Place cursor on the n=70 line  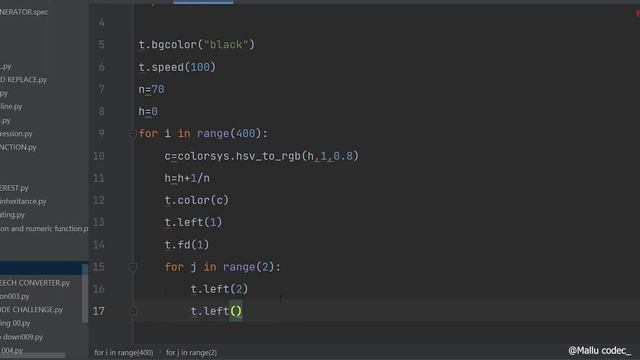tap(151, 89)
